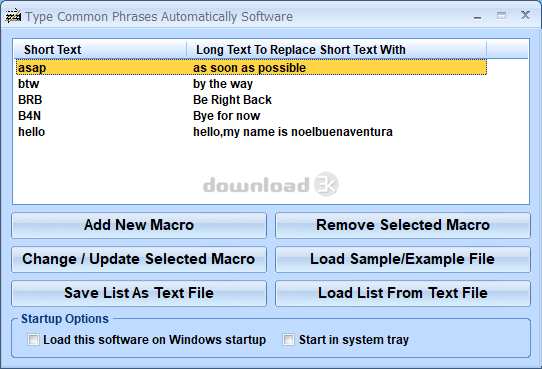Maximize the application window
The height and width of the screenshot is (369, 542).
501,16
